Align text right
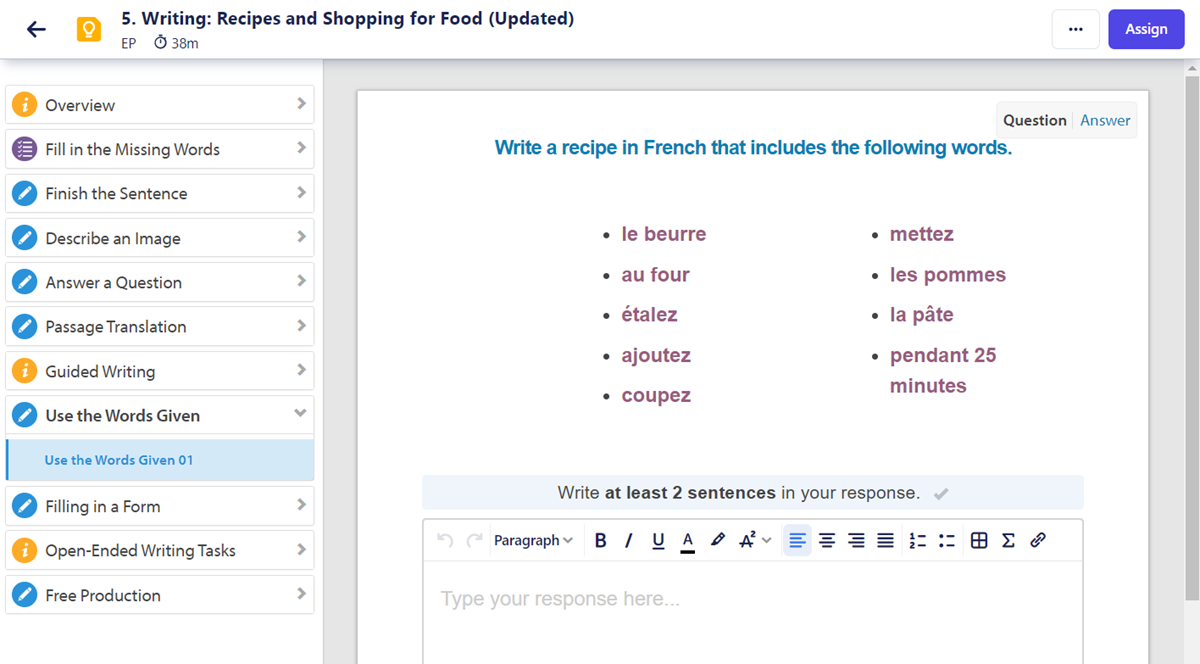 click(856, 540)
